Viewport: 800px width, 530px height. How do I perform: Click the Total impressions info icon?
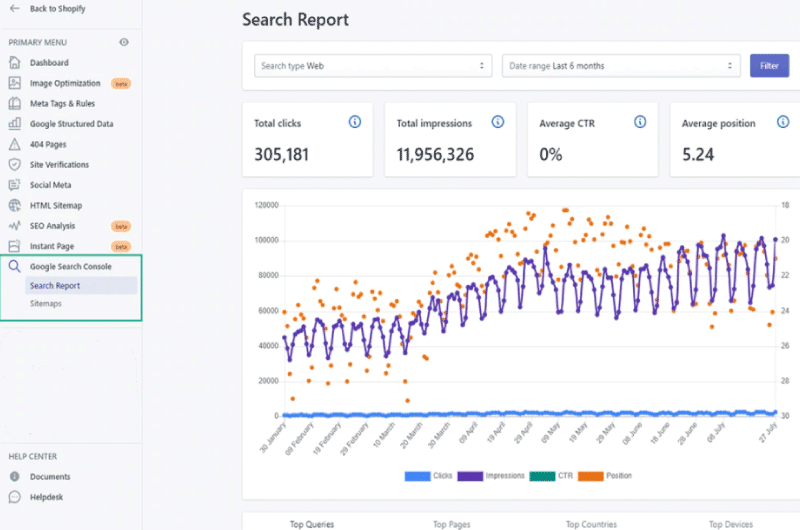[497, 122]
